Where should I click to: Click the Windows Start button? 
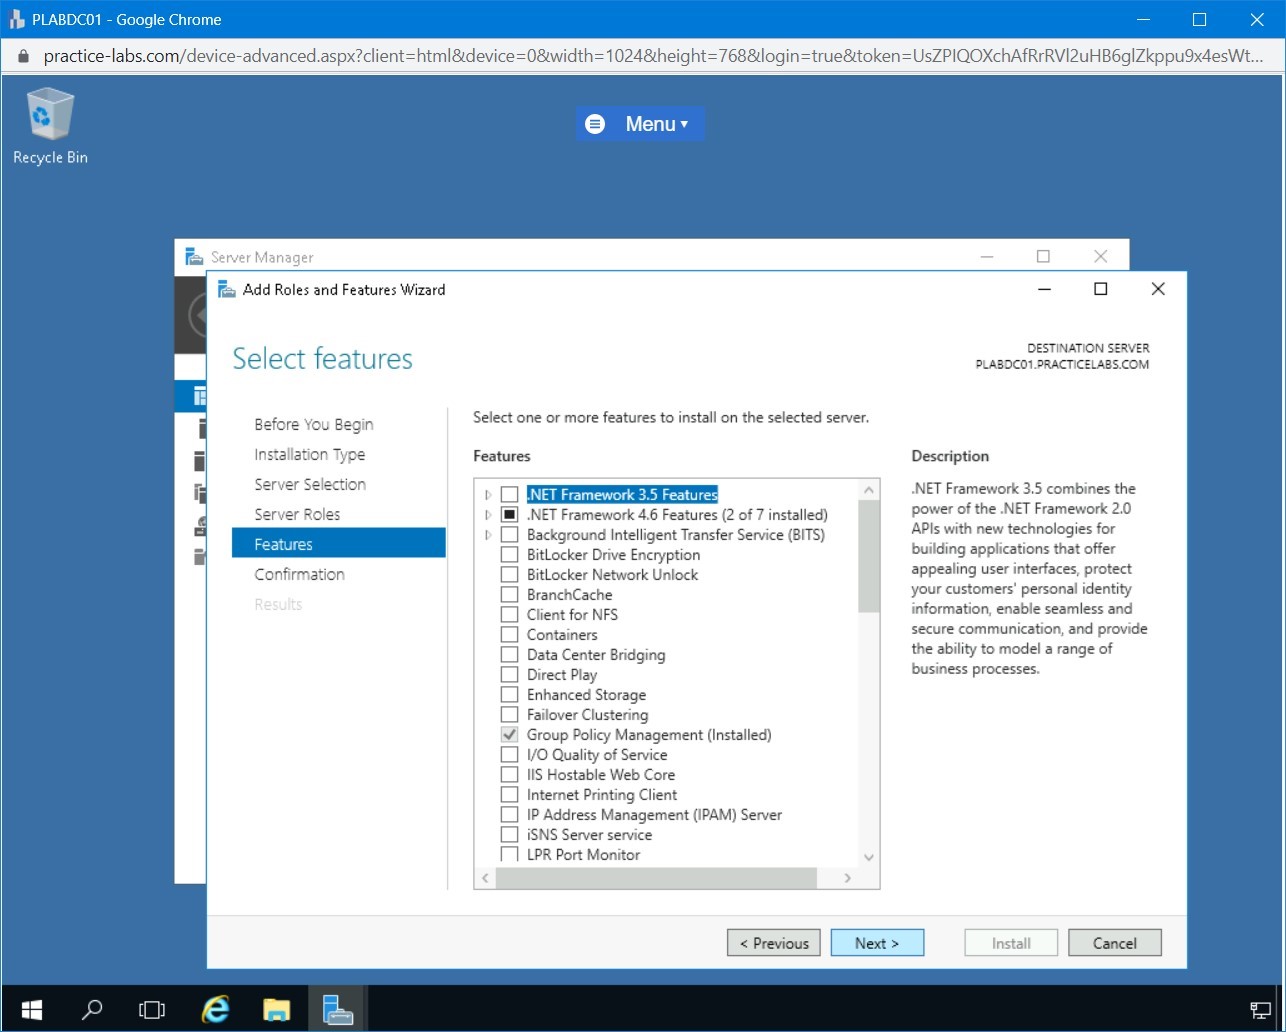pyautogui.click(x=31, y=1009)
